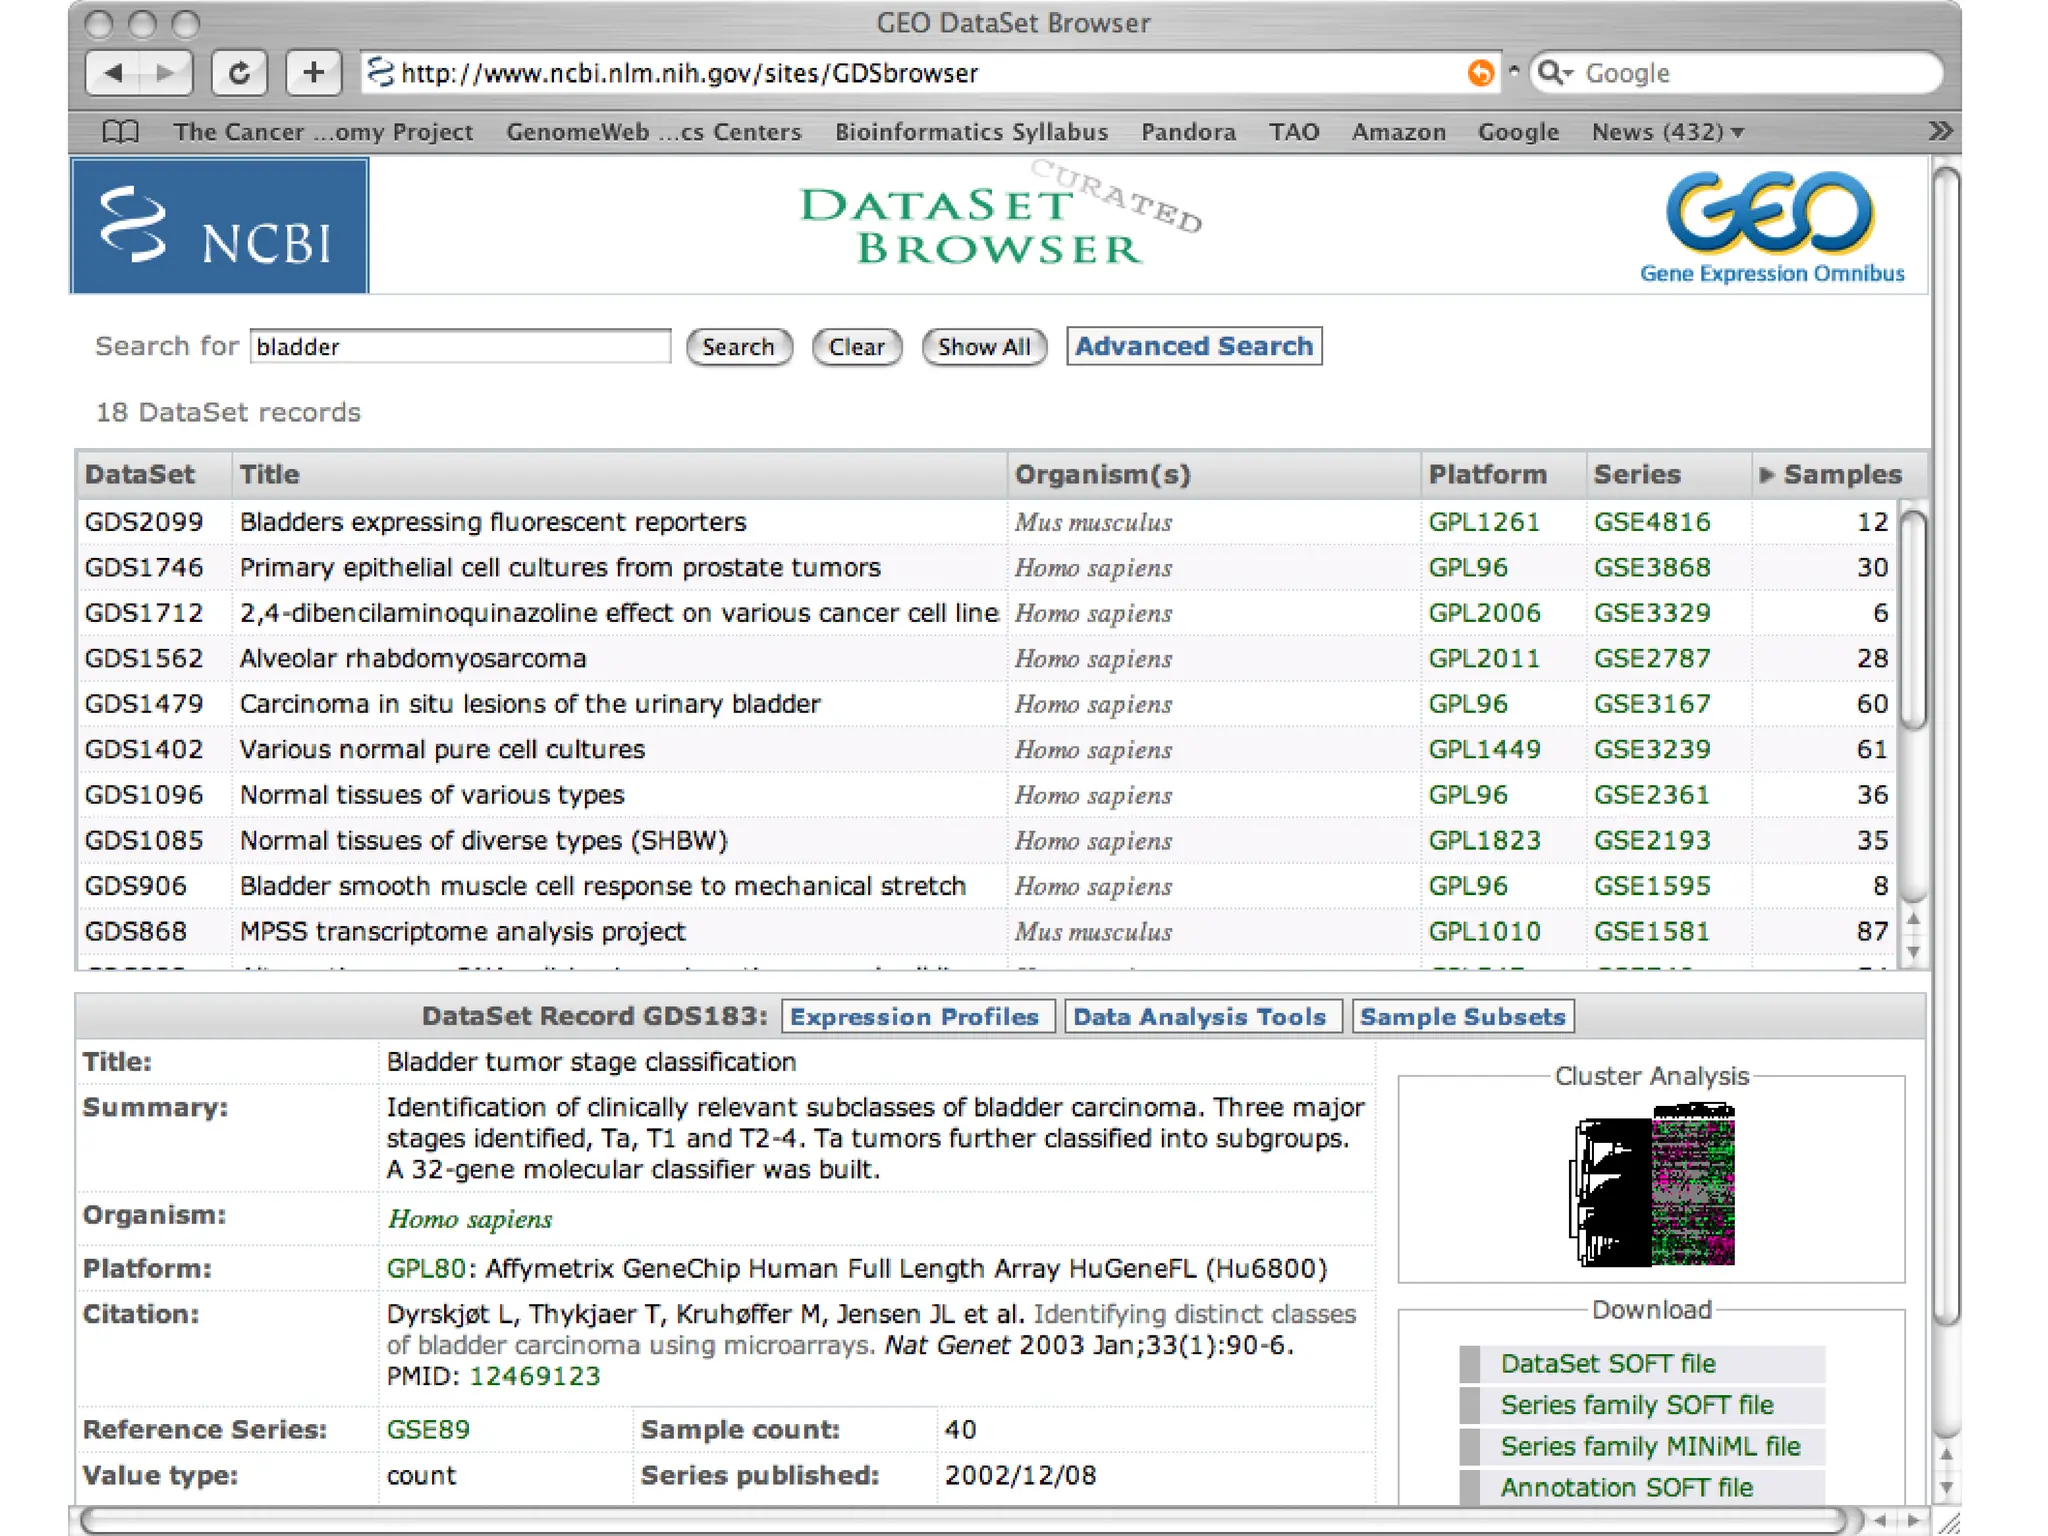The height and width of the screenshot is (1536, 2048).
Task: Click the orange RSS snapback icon in address bar
Action: coord(1480,73)
